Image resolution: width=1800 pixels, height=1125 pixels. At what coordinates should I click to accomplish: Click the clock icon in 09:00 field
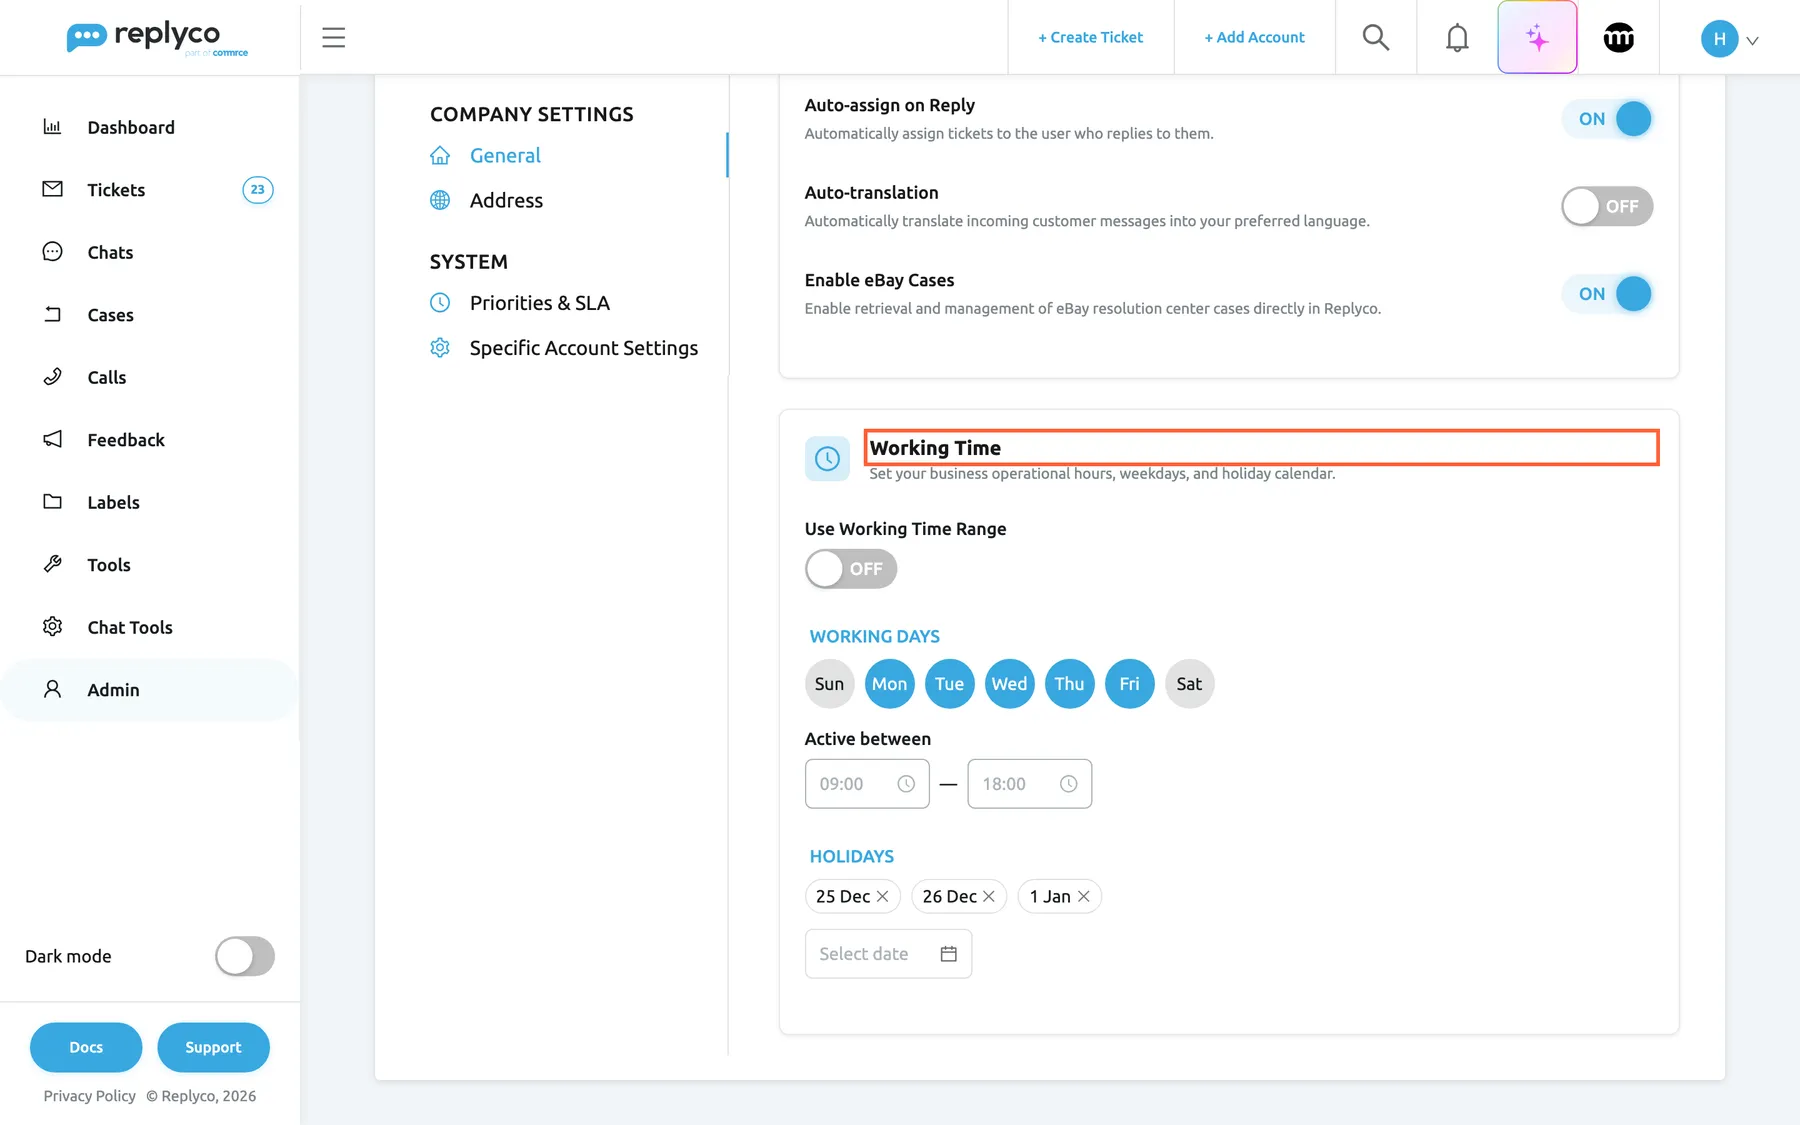tap(906, 784)
